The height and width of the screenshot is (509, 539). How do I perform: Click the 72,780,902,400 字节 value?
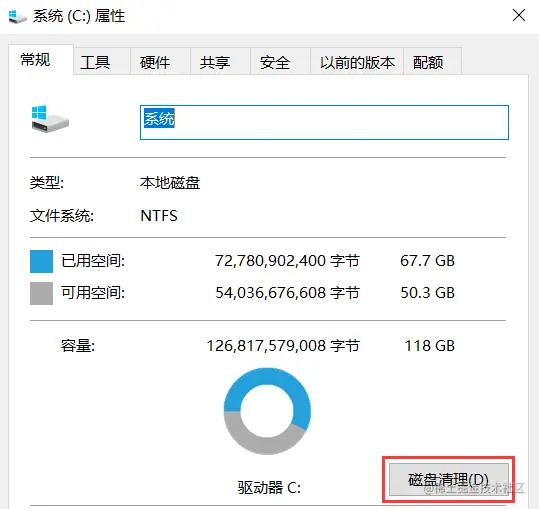click(287, 261)
